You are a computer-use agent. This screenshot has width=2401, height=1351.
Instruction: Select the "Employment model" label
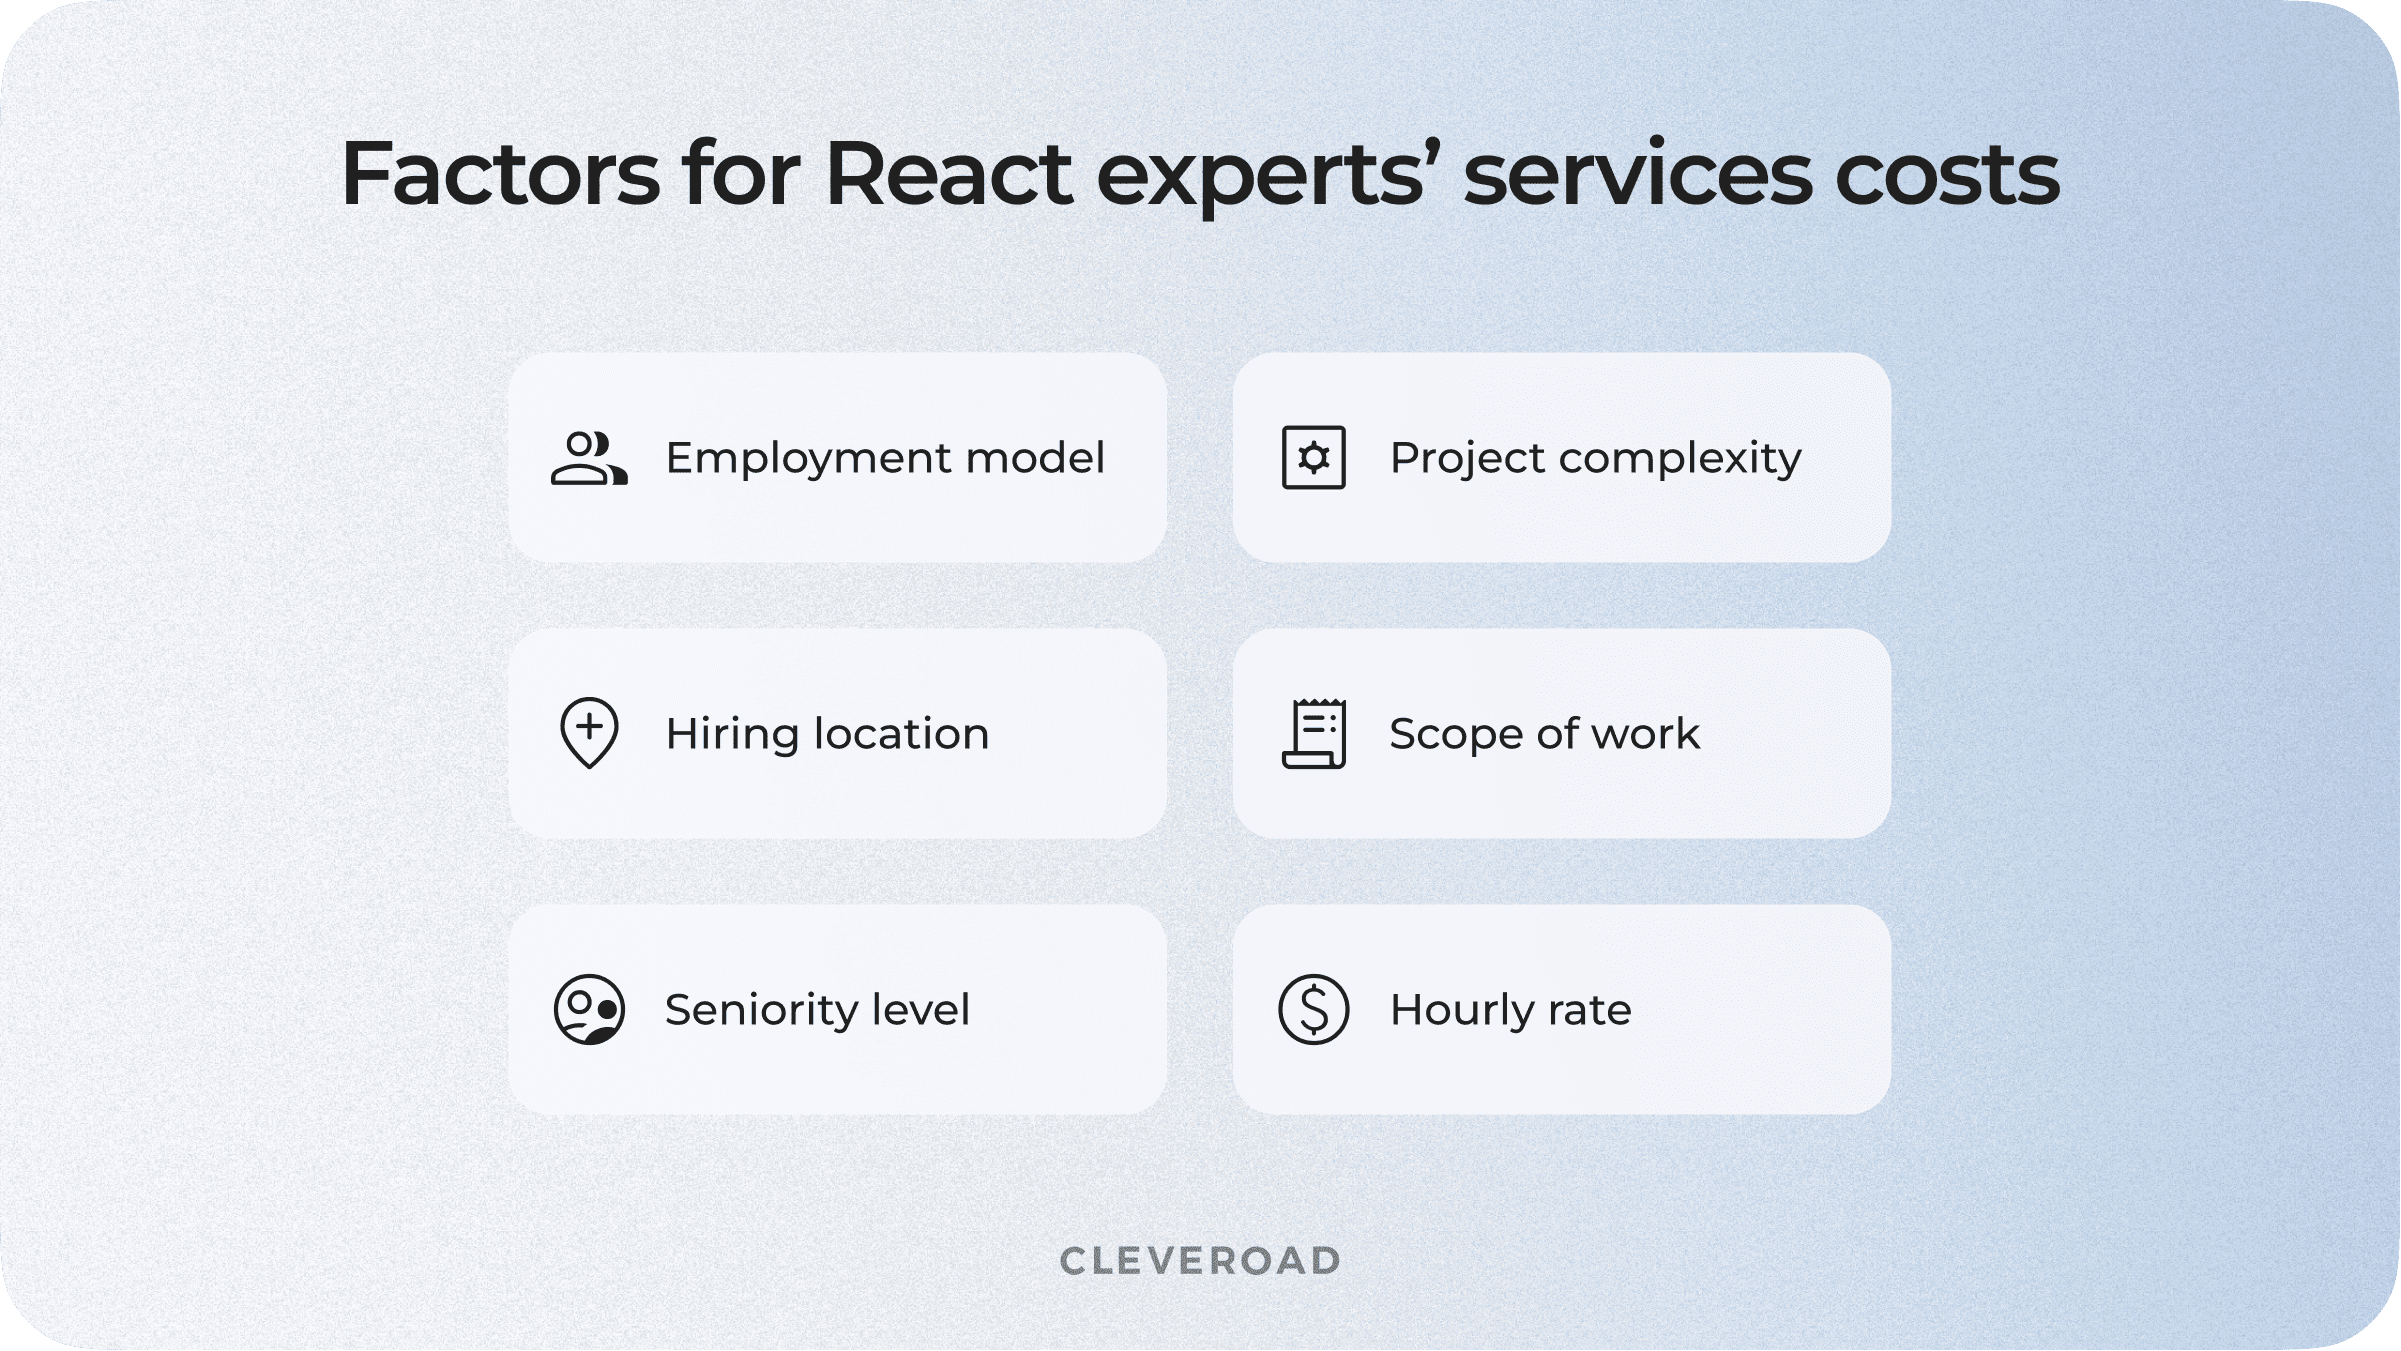click(x=885, y=459)
